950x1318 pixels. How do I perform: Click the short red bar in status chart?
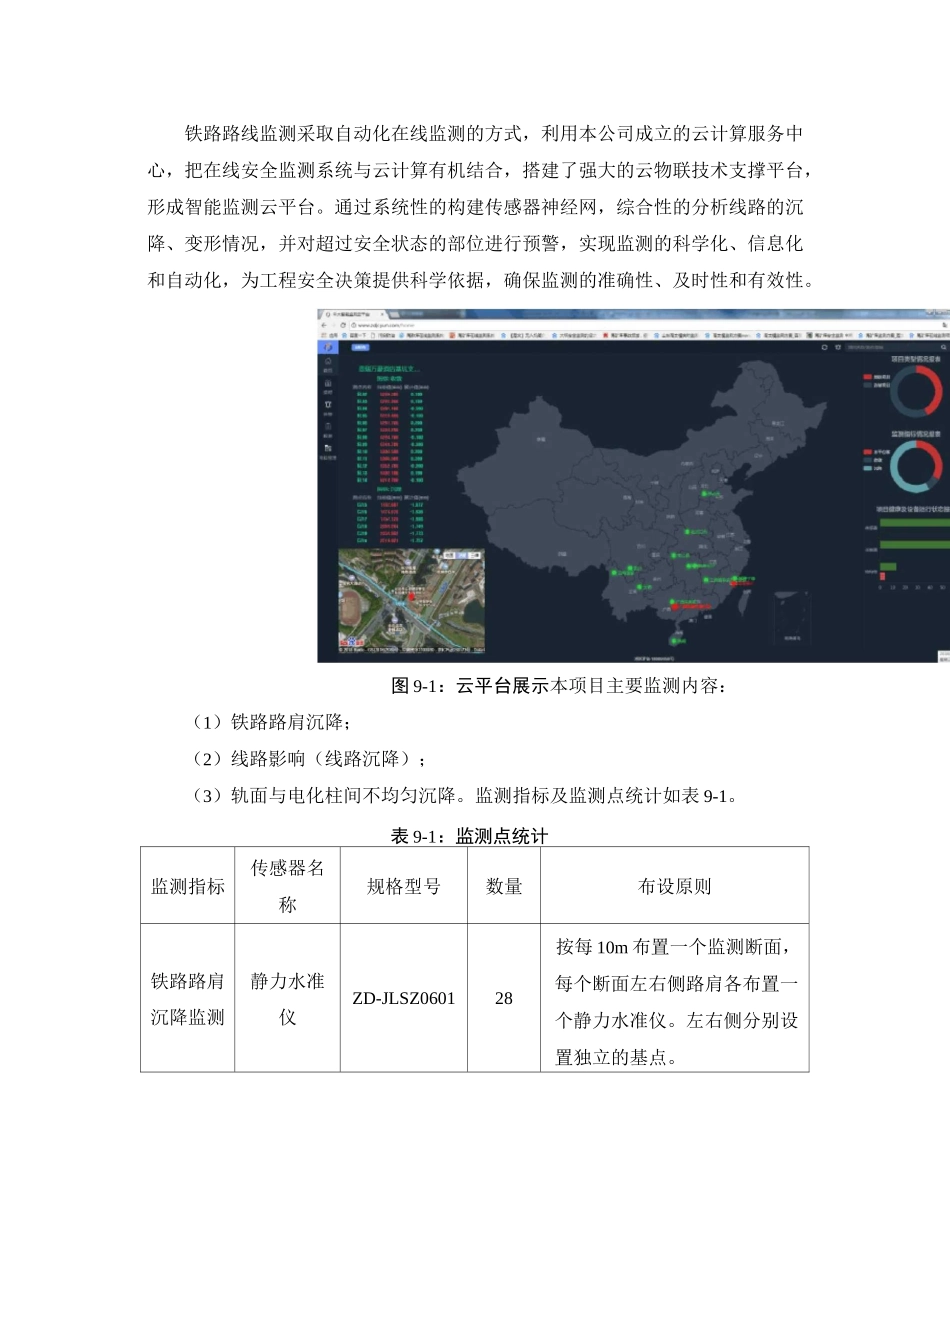883,576
